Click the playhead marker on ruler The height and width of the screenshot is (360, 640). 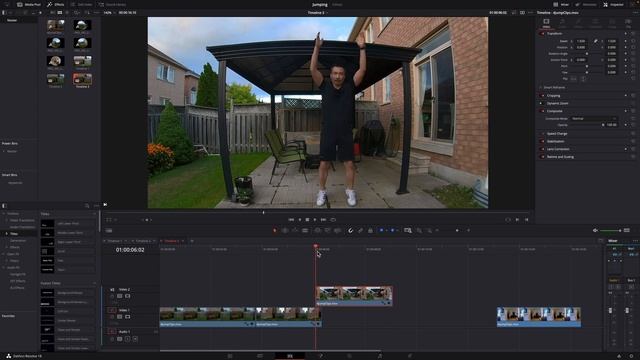(x=316, y=246)
